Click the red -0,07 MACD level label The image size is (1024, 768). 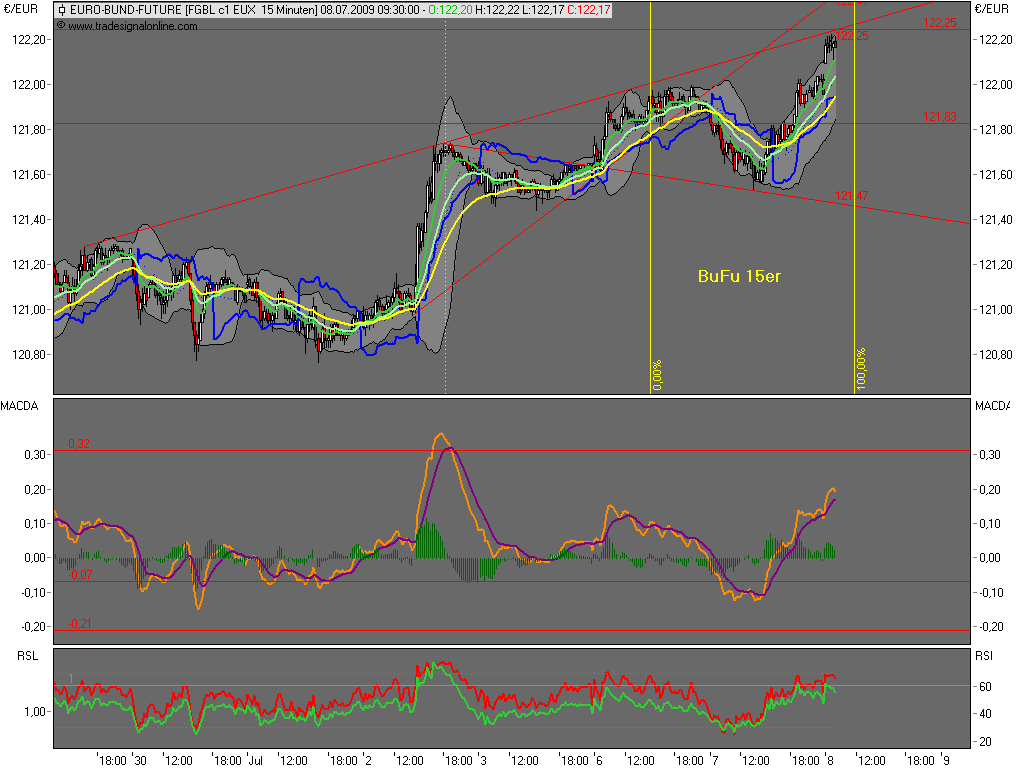pyautogui.click(x=80, y=575)
